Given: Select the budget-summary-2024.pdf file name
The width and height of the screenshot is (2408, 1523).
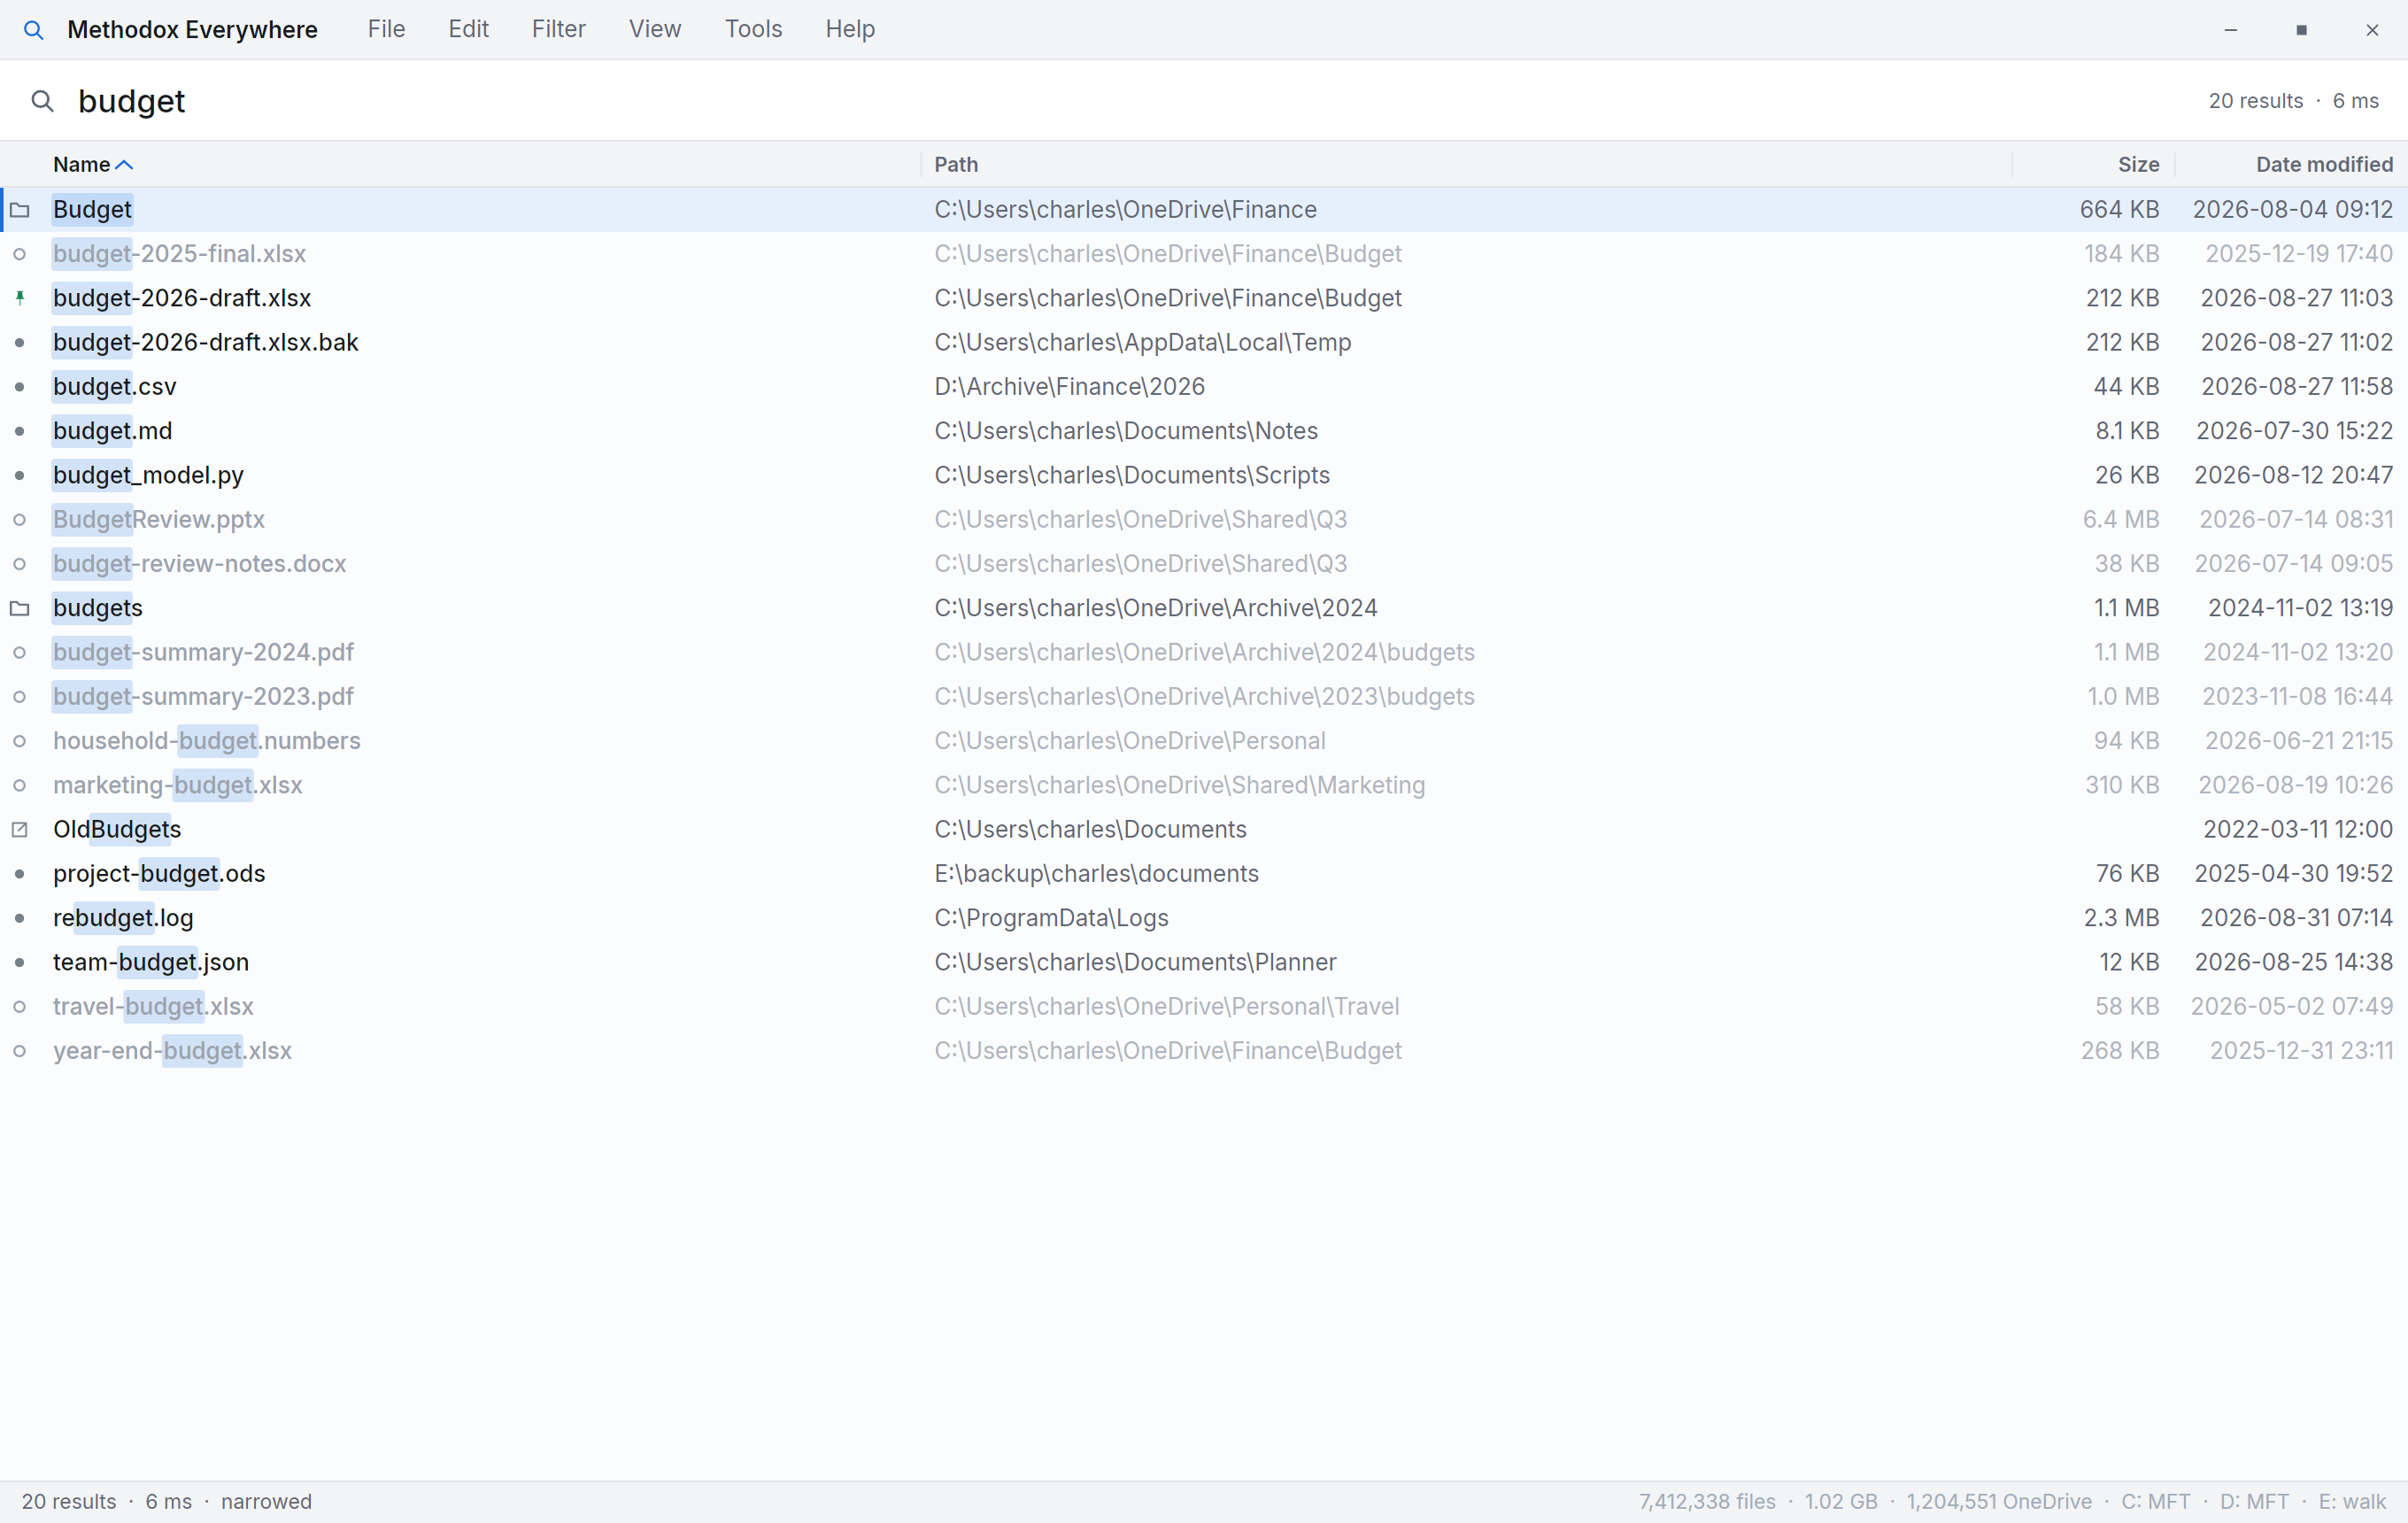Looking at the screenshot, I should (x=203, y=653).
